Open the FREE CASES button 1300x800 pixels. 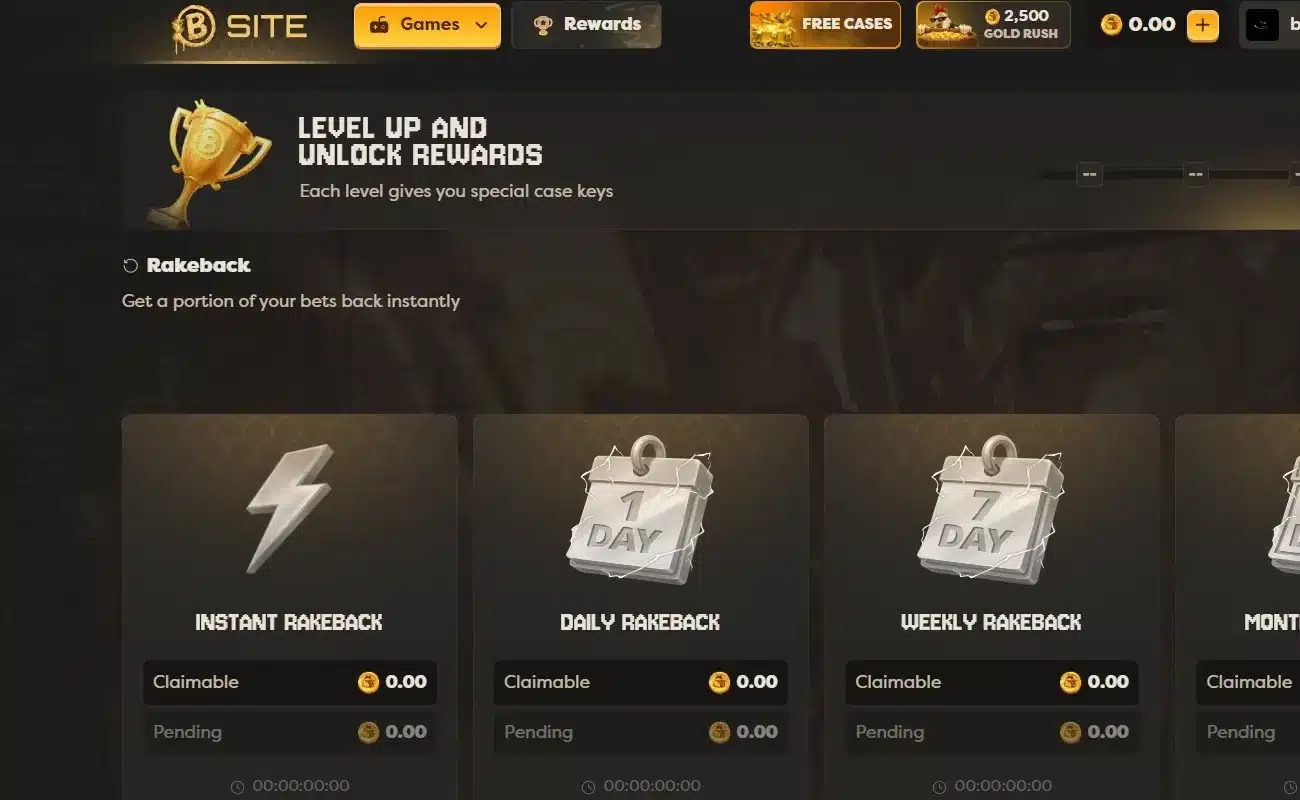[825, 25]
